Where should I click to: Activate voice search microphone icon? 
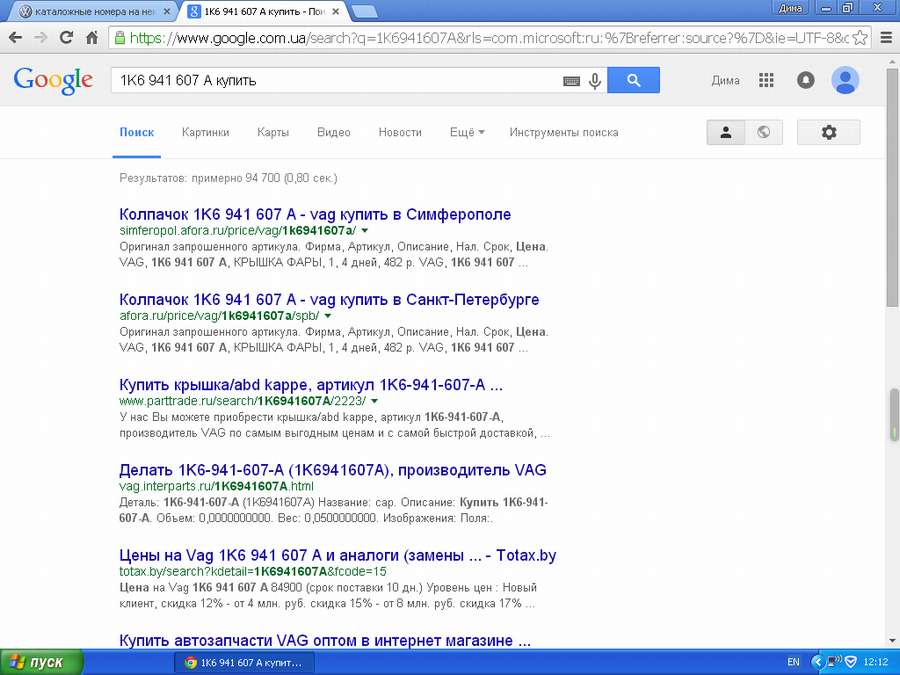pyautogui.click(x=596, y=81)
